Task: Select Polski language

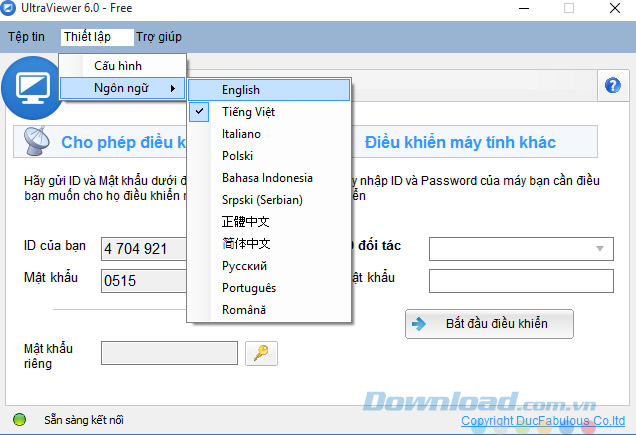Action: [x=269, y=156]
